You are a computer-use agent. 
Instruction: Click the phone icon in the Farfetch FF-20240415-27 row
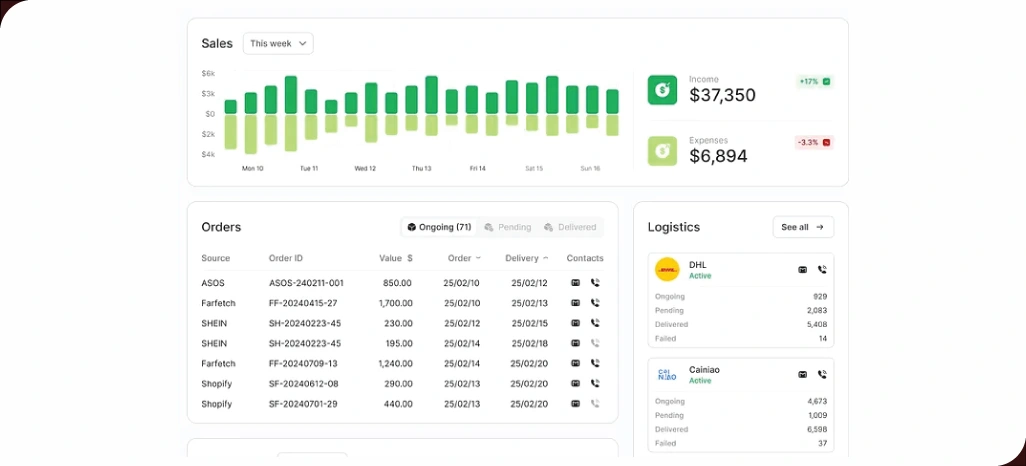(x=595, y=303)
